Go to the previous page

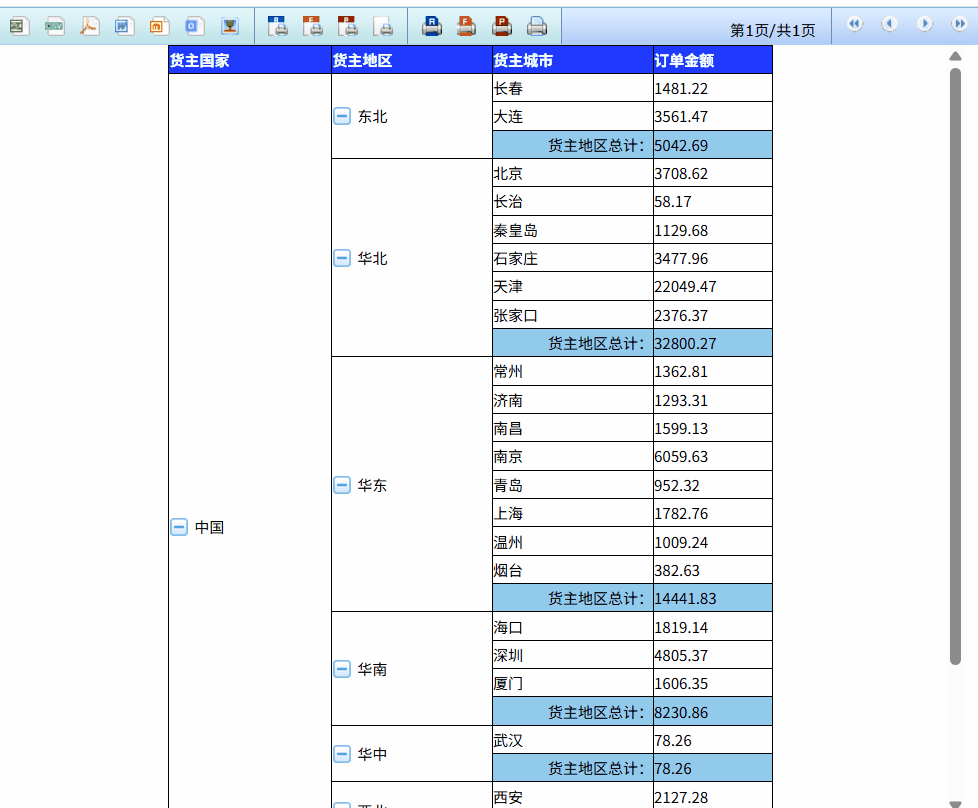click(x=889, y=24)
